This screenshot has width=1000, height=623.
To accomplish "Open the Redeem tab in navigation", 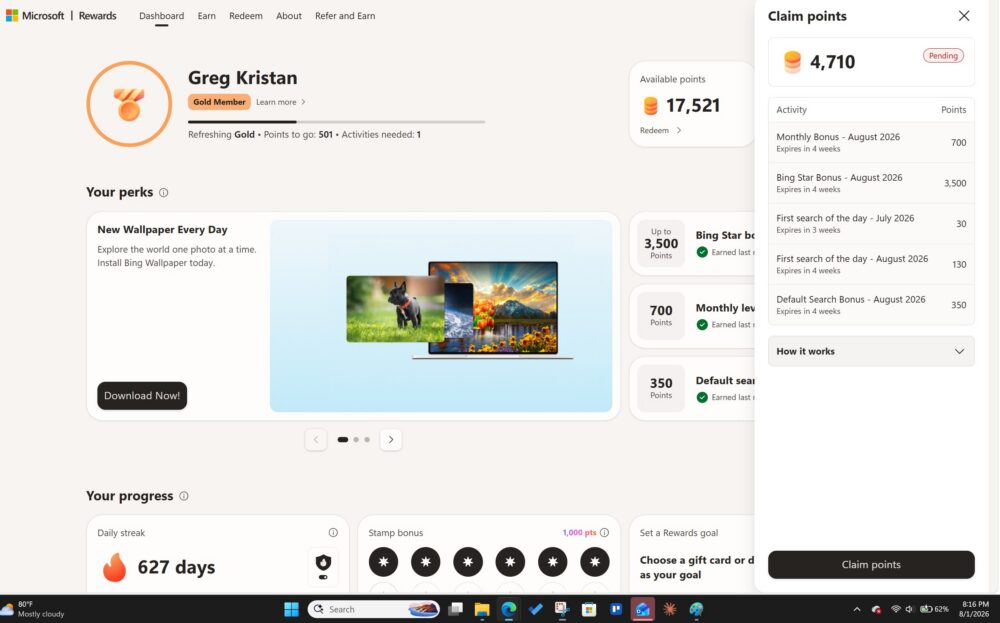I will coord(246,16).
